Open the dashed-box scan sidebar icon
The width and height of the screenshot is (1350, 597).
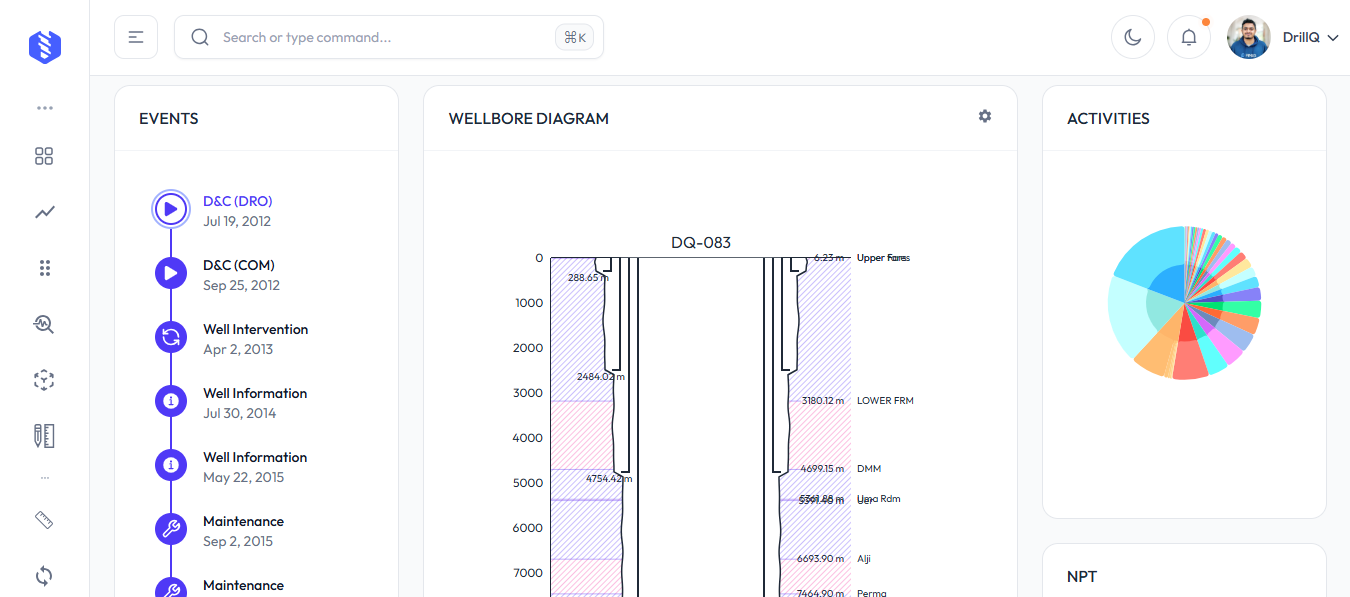(x=44, y=380)
